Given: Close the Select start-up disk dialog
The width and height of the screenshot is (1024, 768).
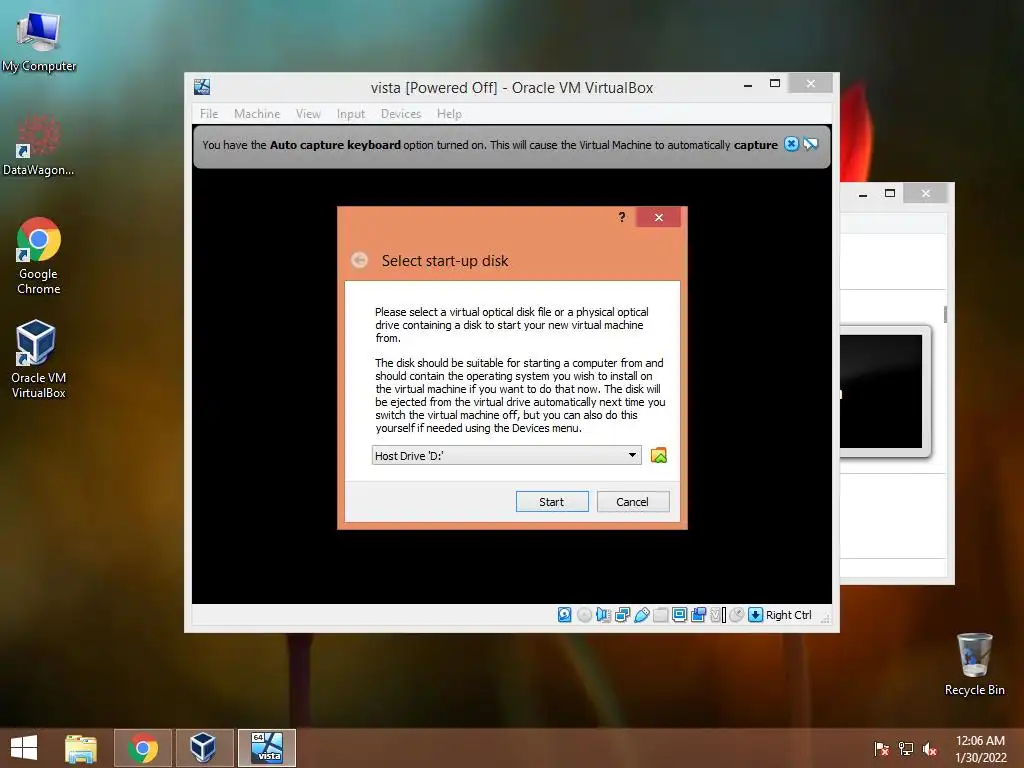Looking at the screenshot, I should click(658, 217).
